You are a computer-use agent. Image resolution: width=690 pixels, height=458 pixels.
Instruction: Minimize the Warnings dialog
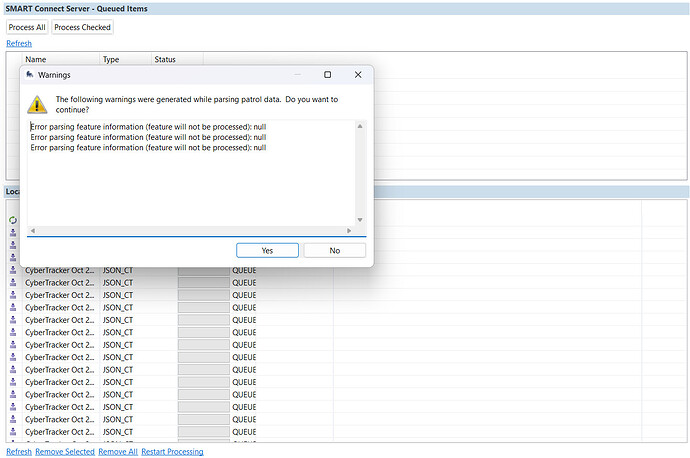point(297,75)
